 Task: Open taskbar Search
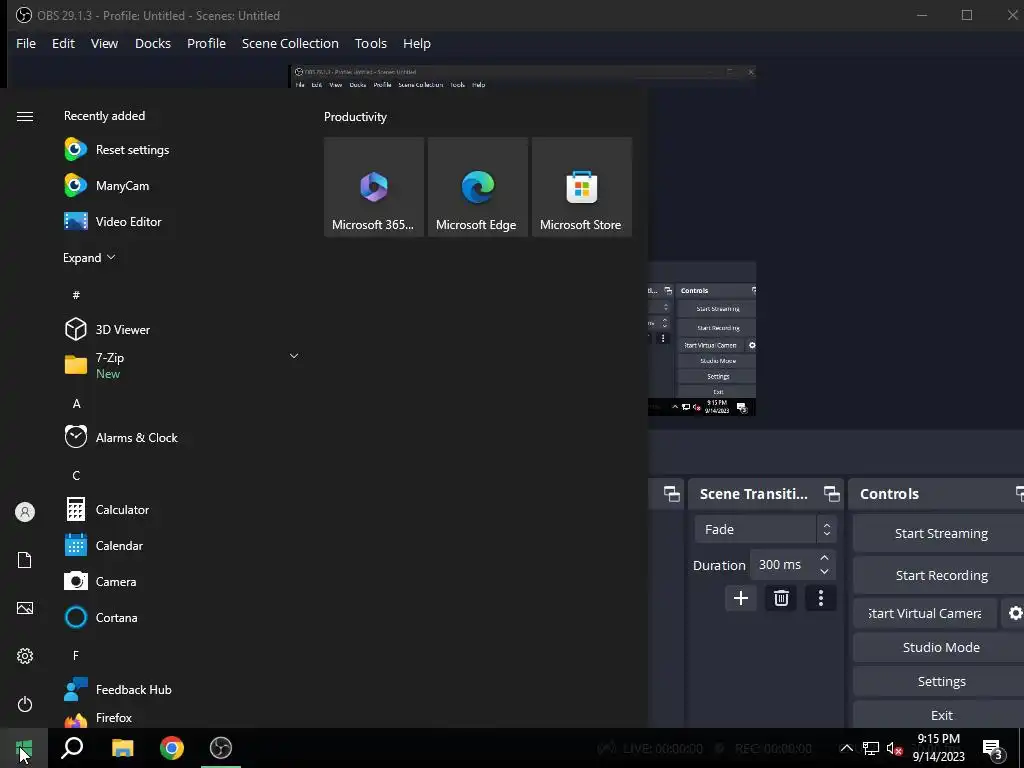pos(72,748)
